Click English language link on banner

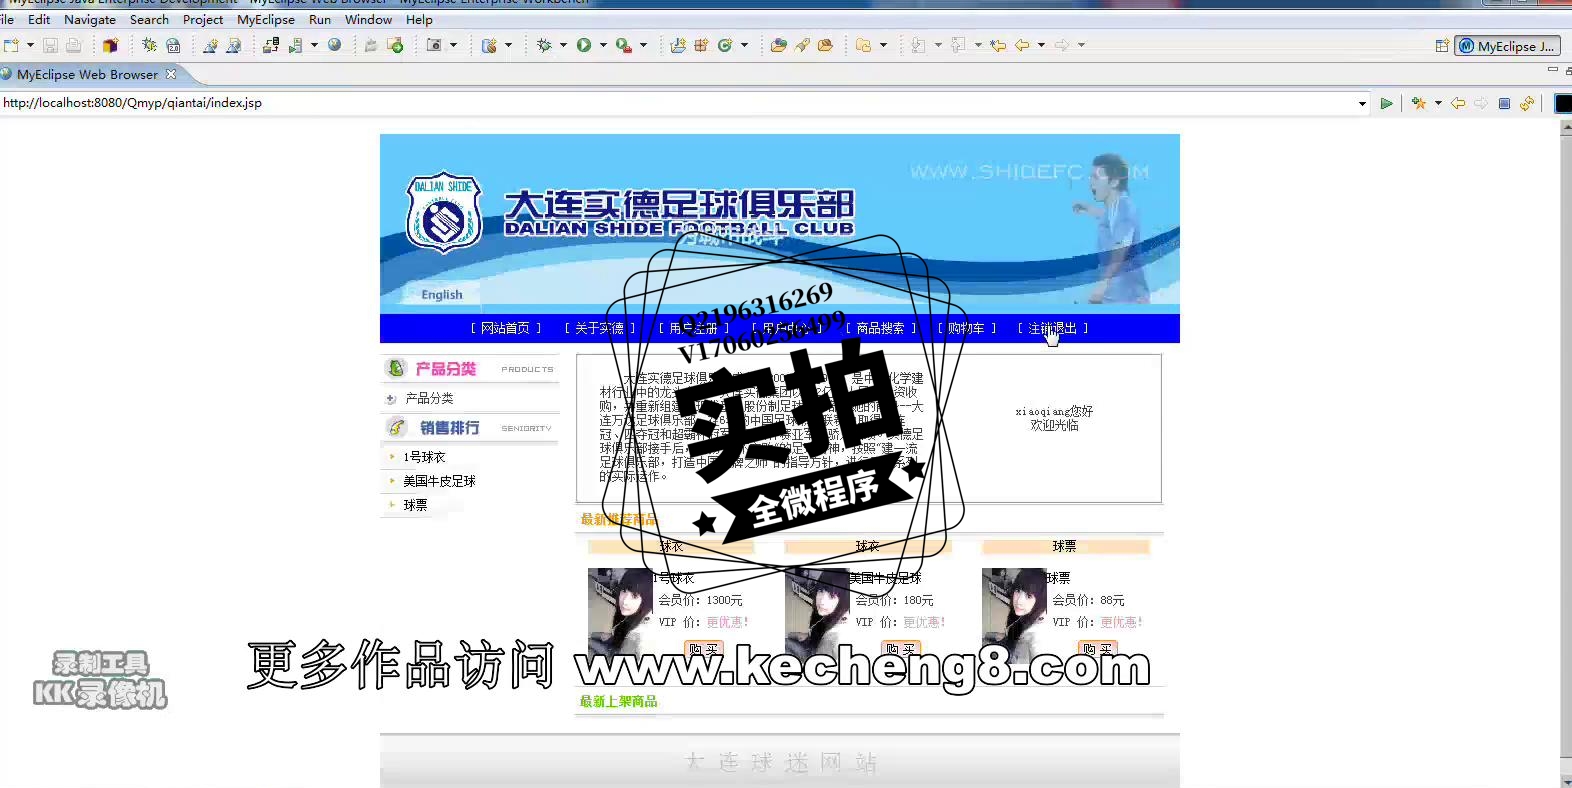pyautogui.click(x=442, y=294)
